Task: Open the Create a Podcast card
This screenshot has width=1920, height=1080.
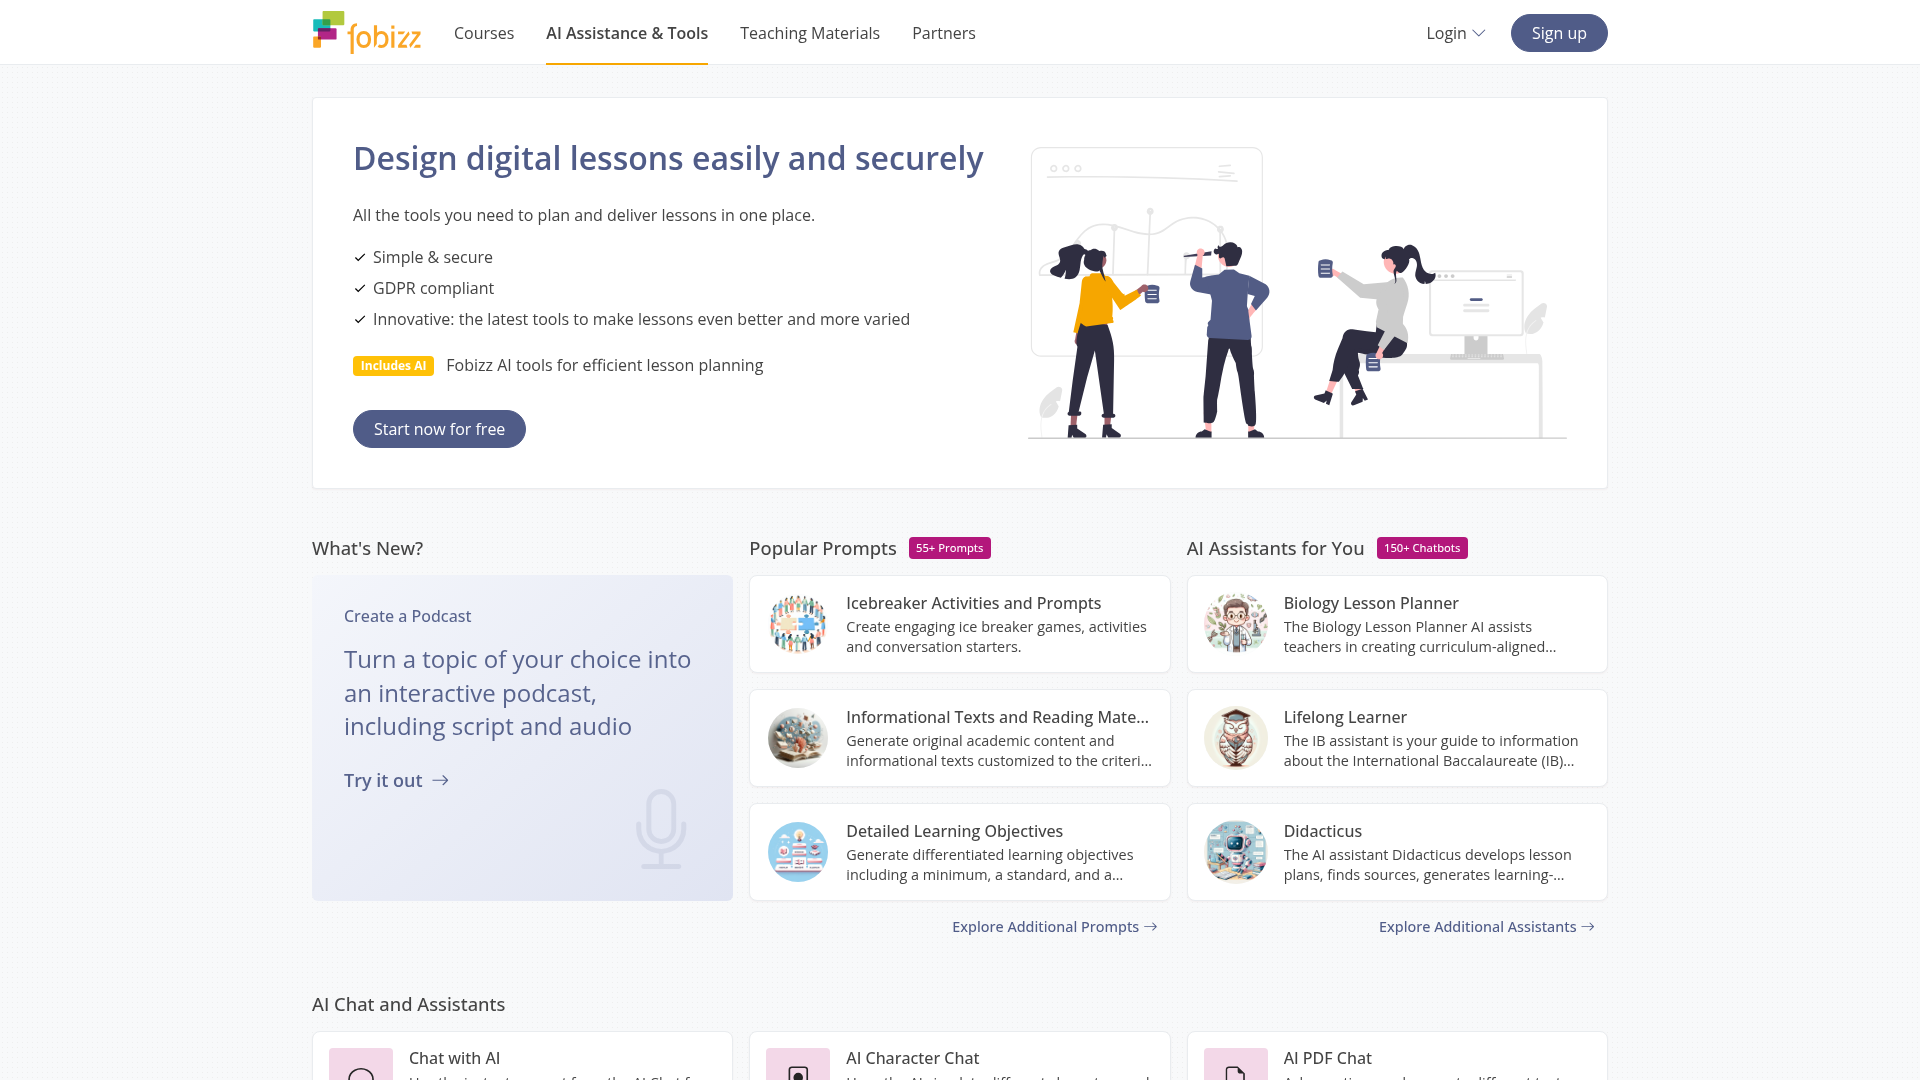Action: (522, 738)
